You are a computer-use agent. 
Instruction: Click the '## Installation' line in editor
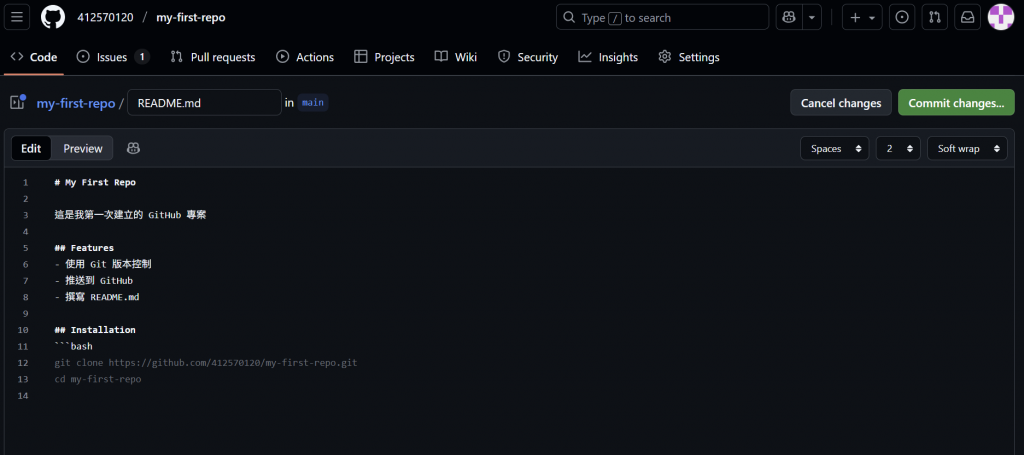[x=95, y=330]
